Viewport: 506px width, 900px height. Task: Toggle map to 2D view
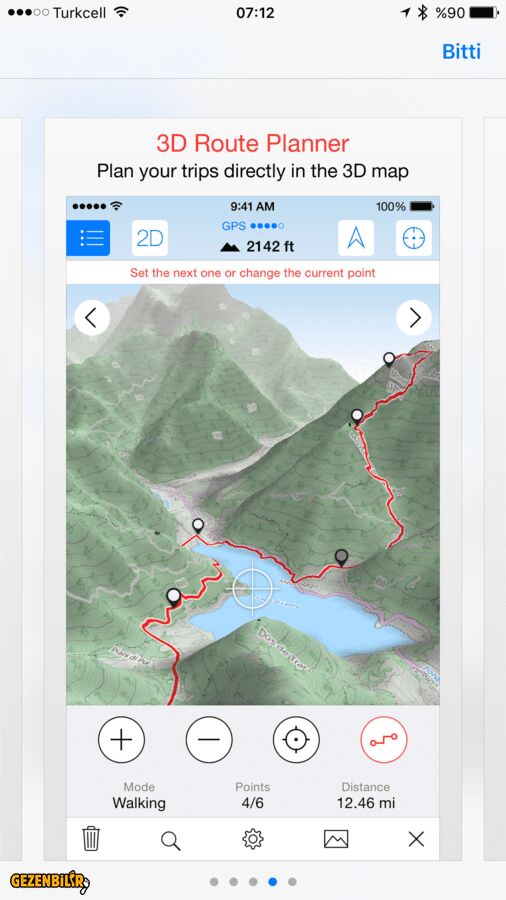tap(150, 238)
